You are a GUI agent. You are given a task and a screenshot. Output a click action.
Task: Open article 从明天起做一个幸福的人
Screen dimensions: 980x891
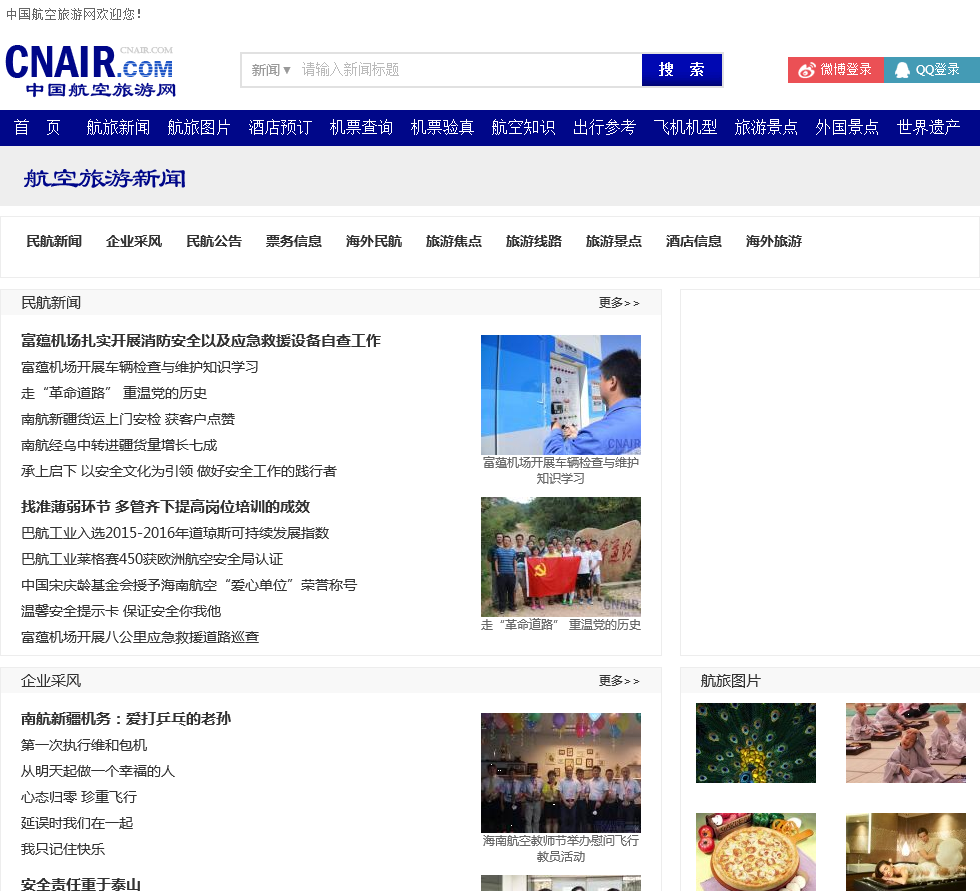(x=98, y=771)
